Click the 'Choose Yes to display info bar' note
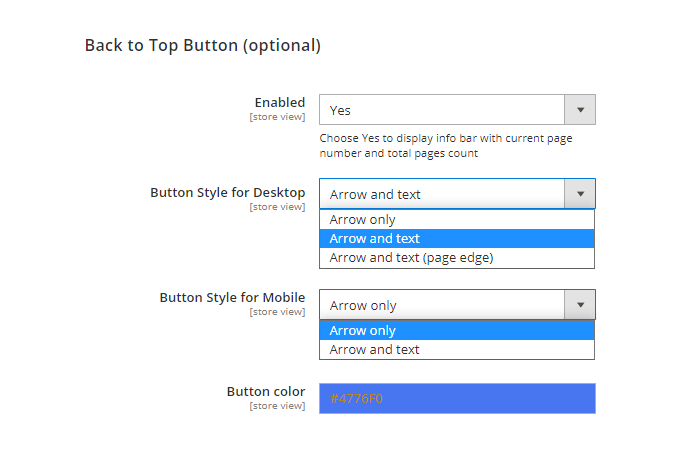685x460 pixels. tap(445, 146)
